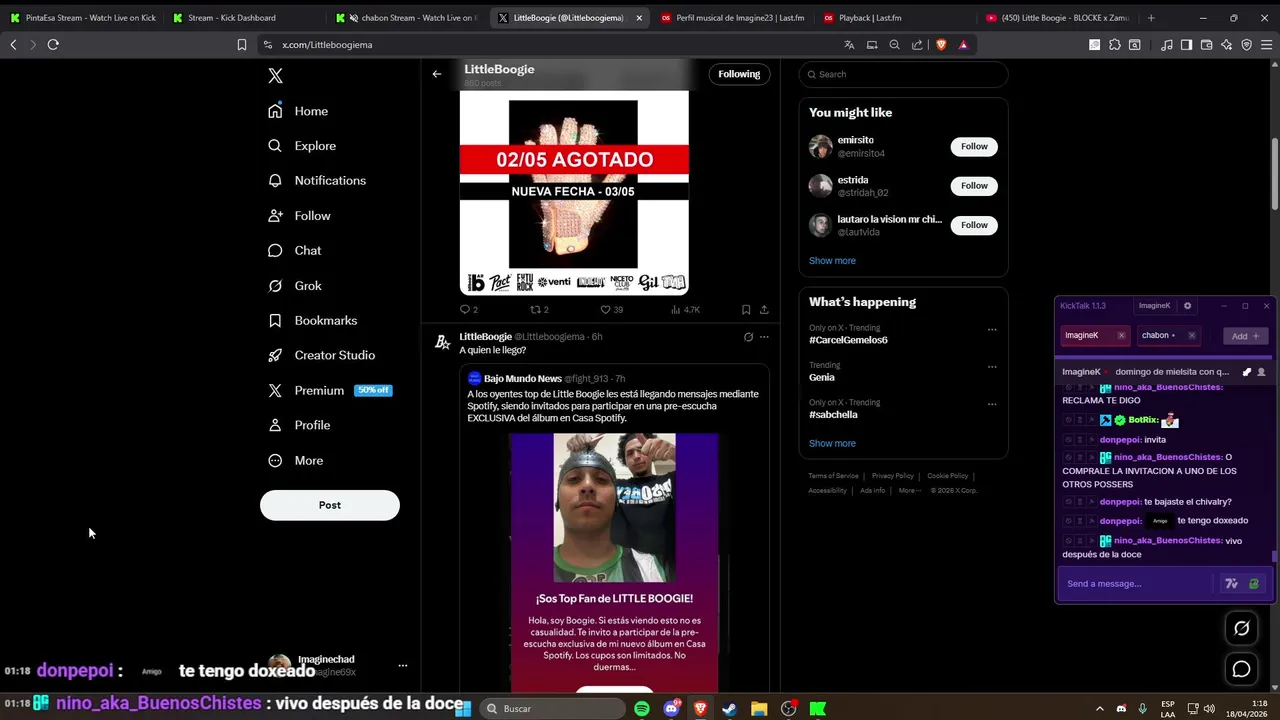Viewport: 1280px width, 720px height.
Task: Open more options for Genia trend
Action: [x=992, y=367]
